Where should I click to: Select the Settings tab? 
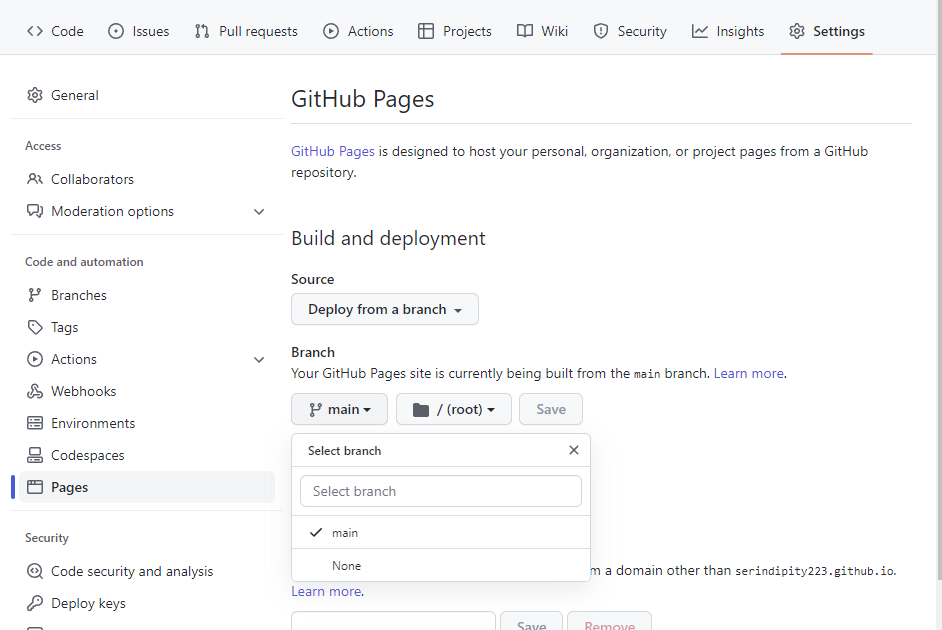pos(827,31)
